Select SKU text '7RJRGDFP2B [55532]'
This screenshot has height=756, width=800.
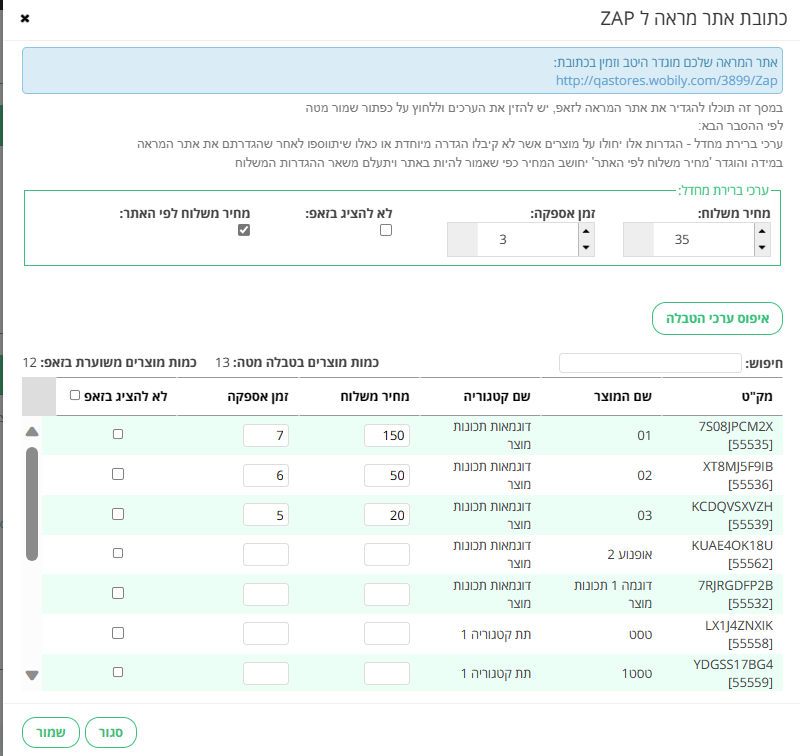(x=736, y=594)
